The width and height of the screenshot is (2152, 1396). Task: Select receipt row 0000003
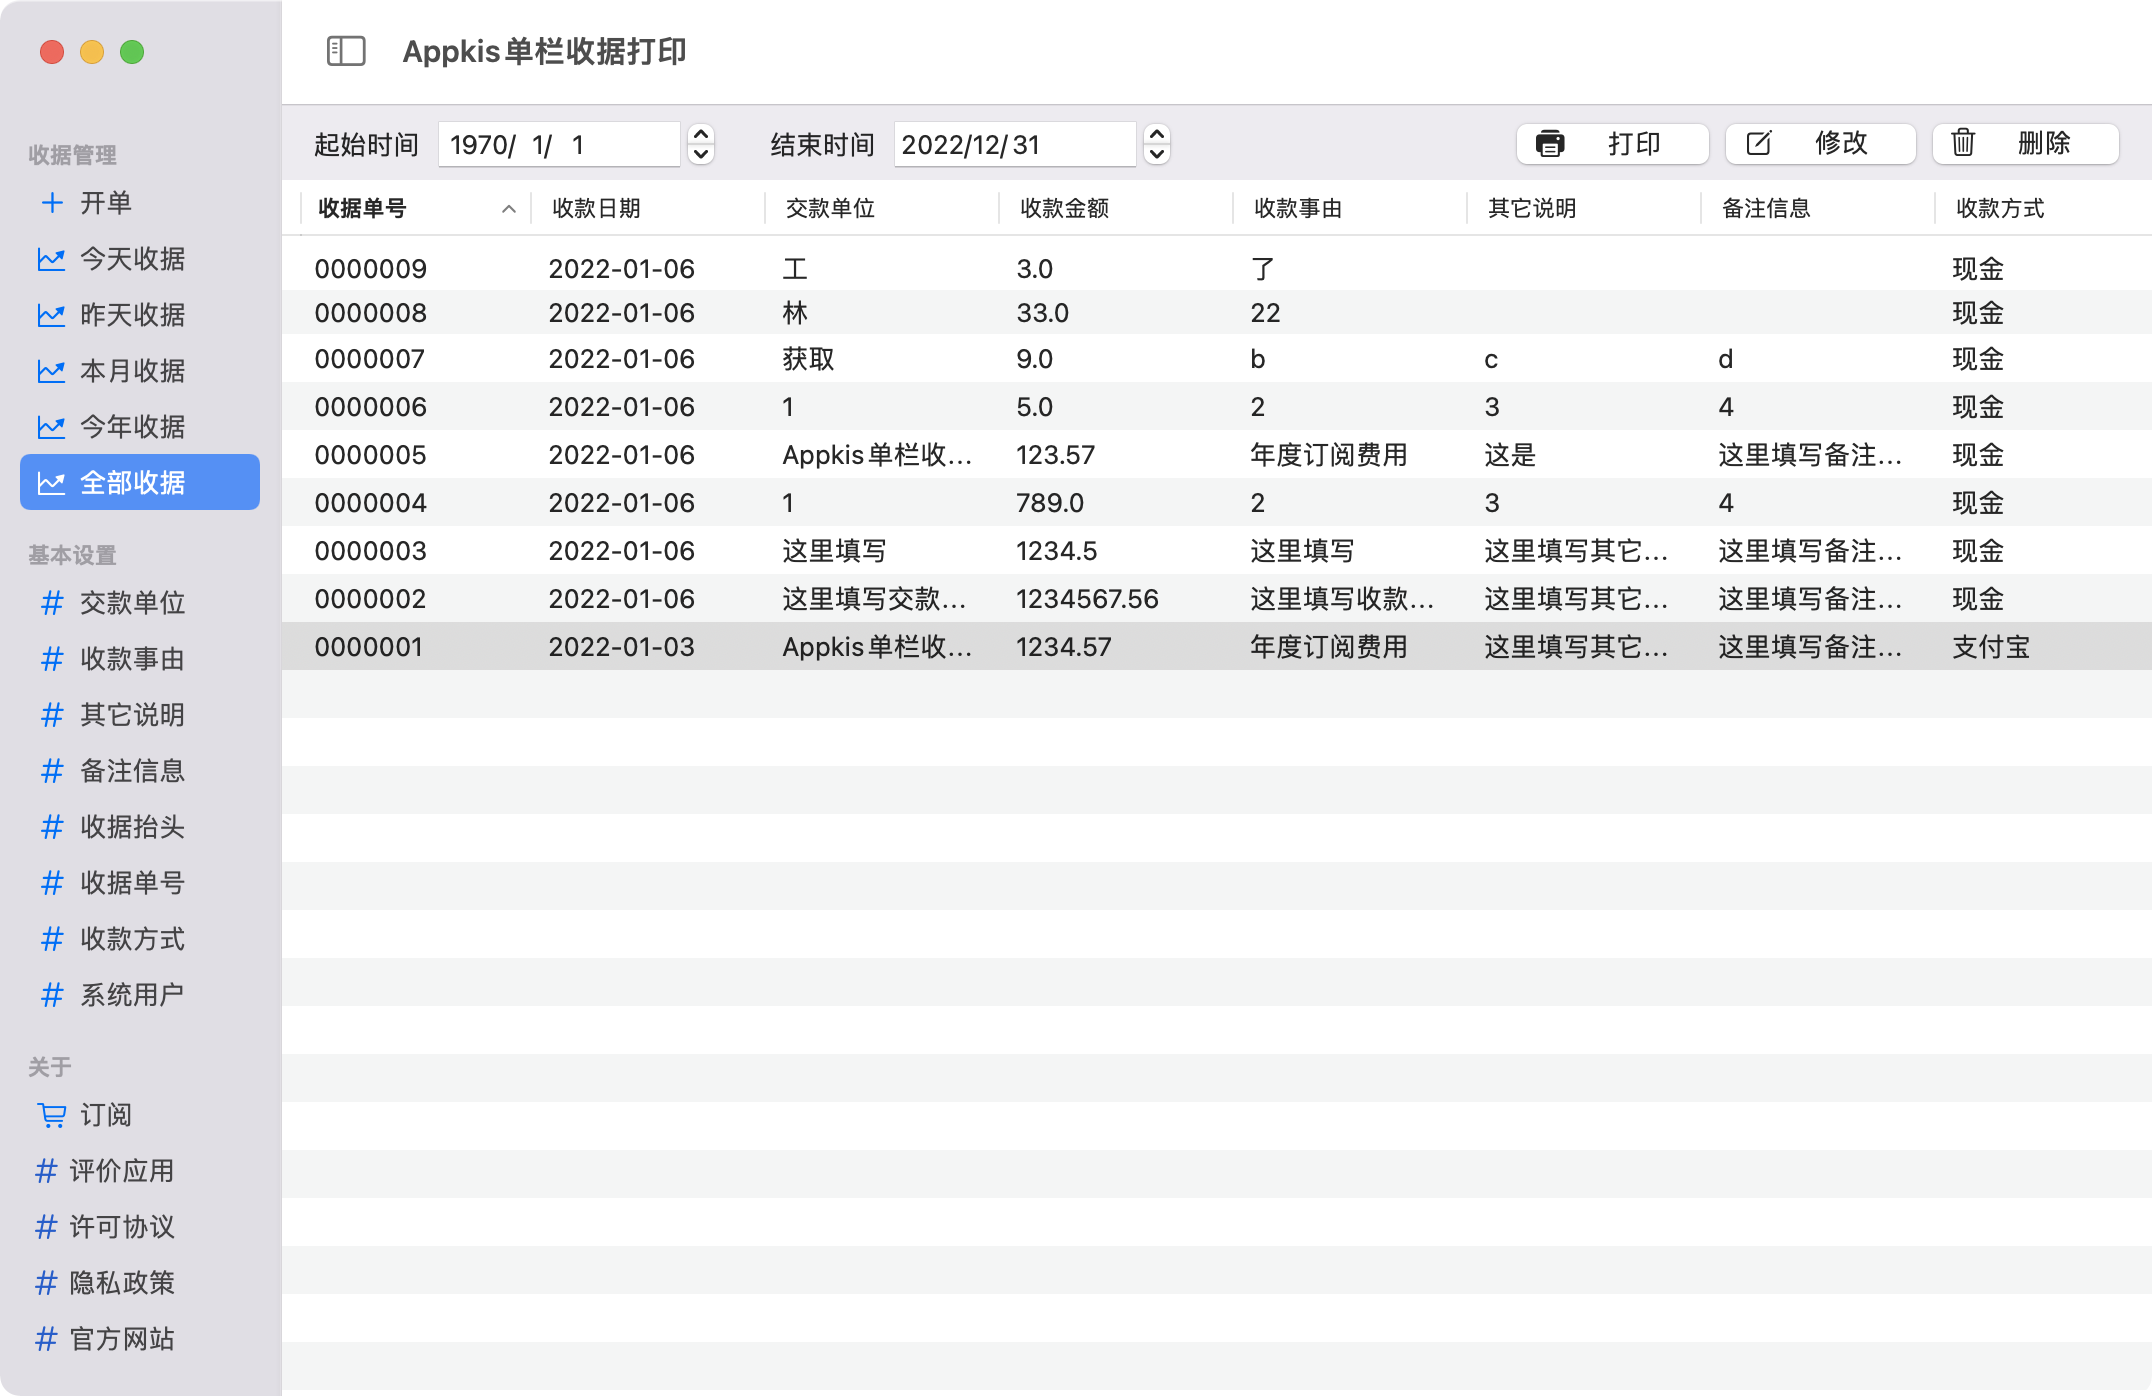(x=1217, y=551)
